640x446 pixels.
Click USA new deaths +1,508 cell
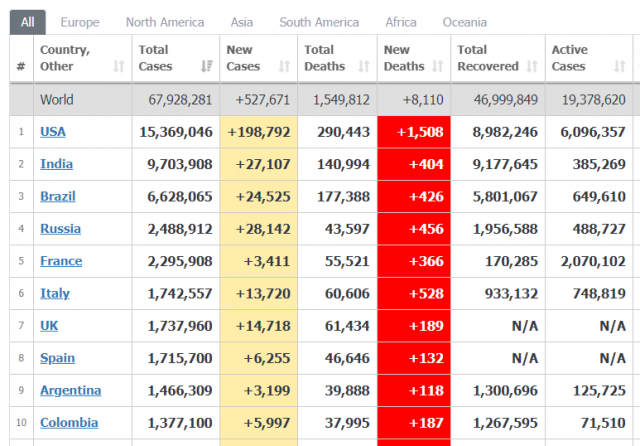[x=414, y=132]
